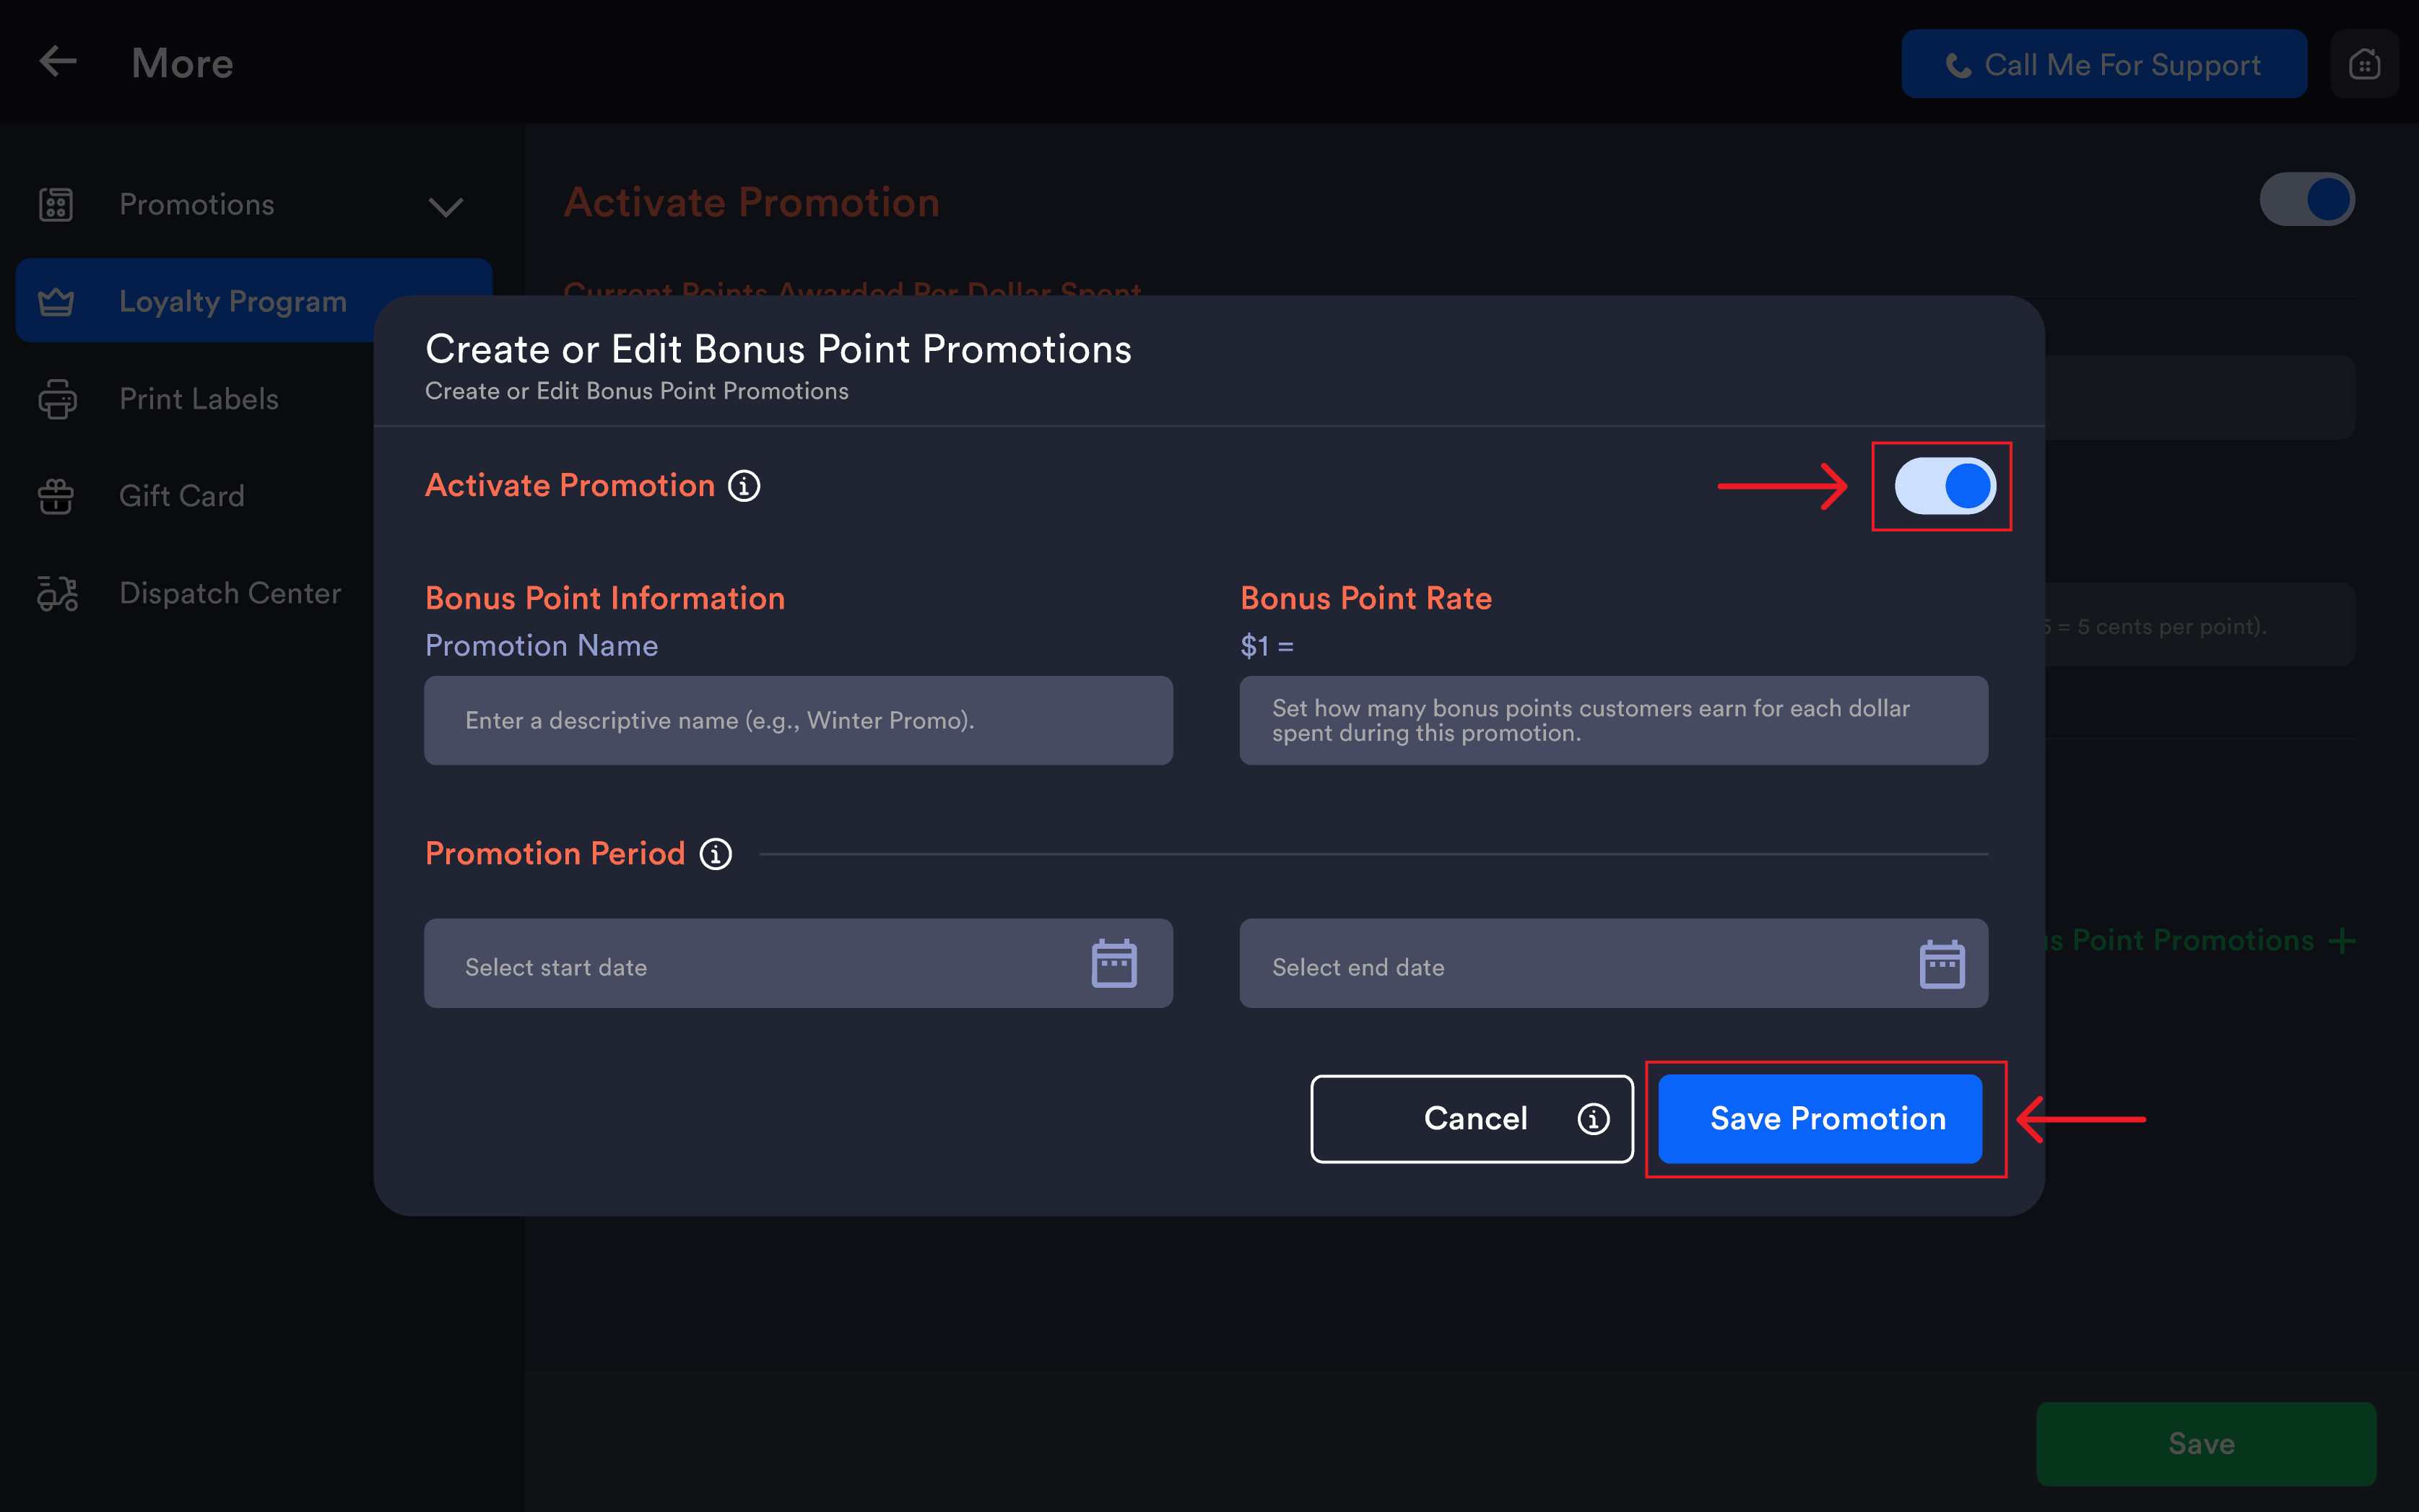Click the Gift Card icon in sidebar
2419x1512 pixels.
tap(56, 496)
